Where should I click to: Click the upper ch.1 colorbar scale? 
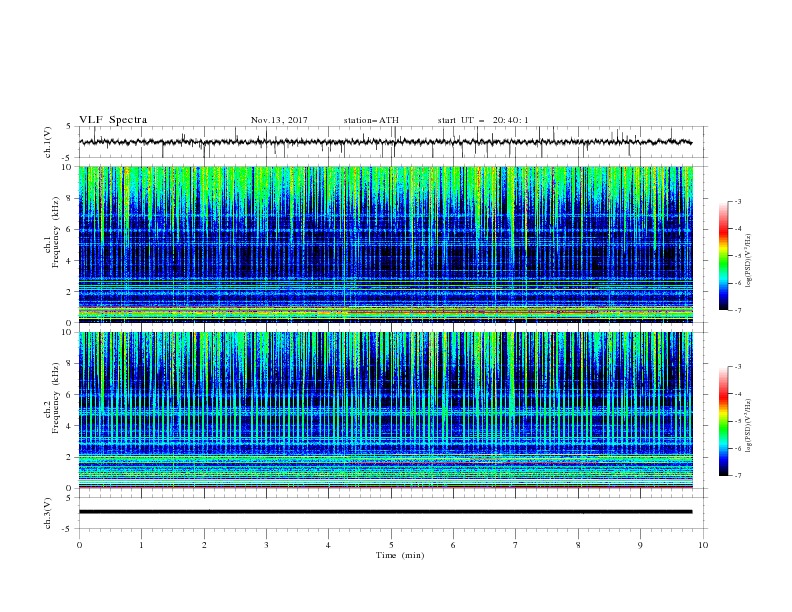click(x=724, y=256)
